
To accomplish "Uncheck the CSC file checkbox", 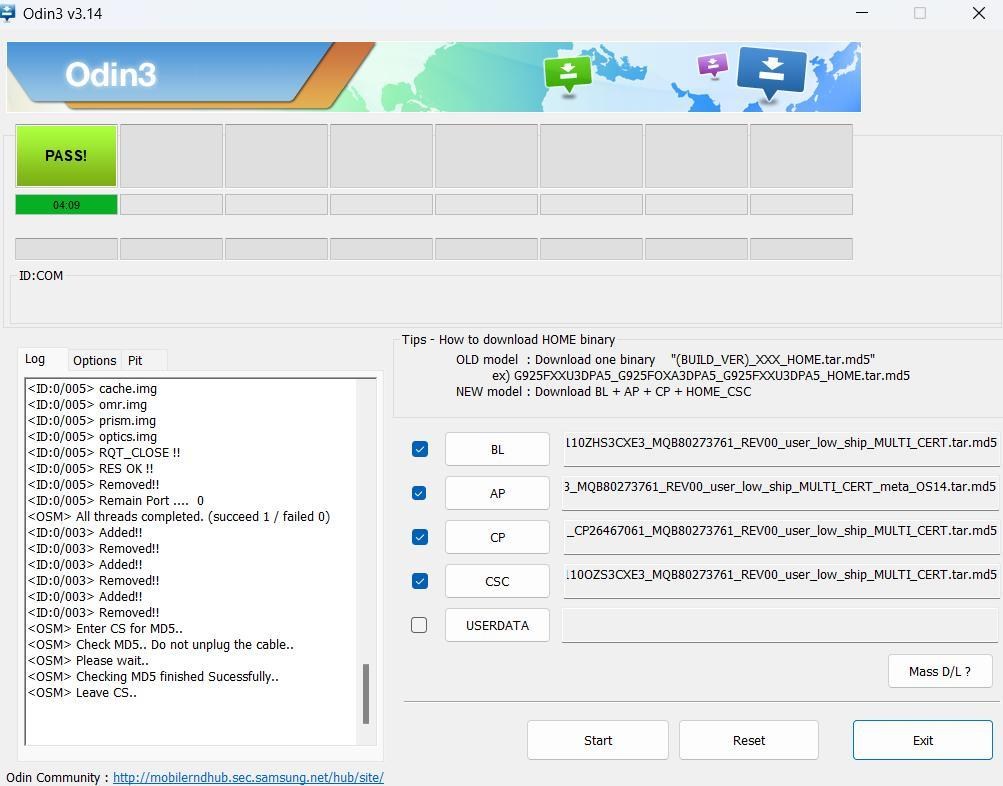I will 420,581.
